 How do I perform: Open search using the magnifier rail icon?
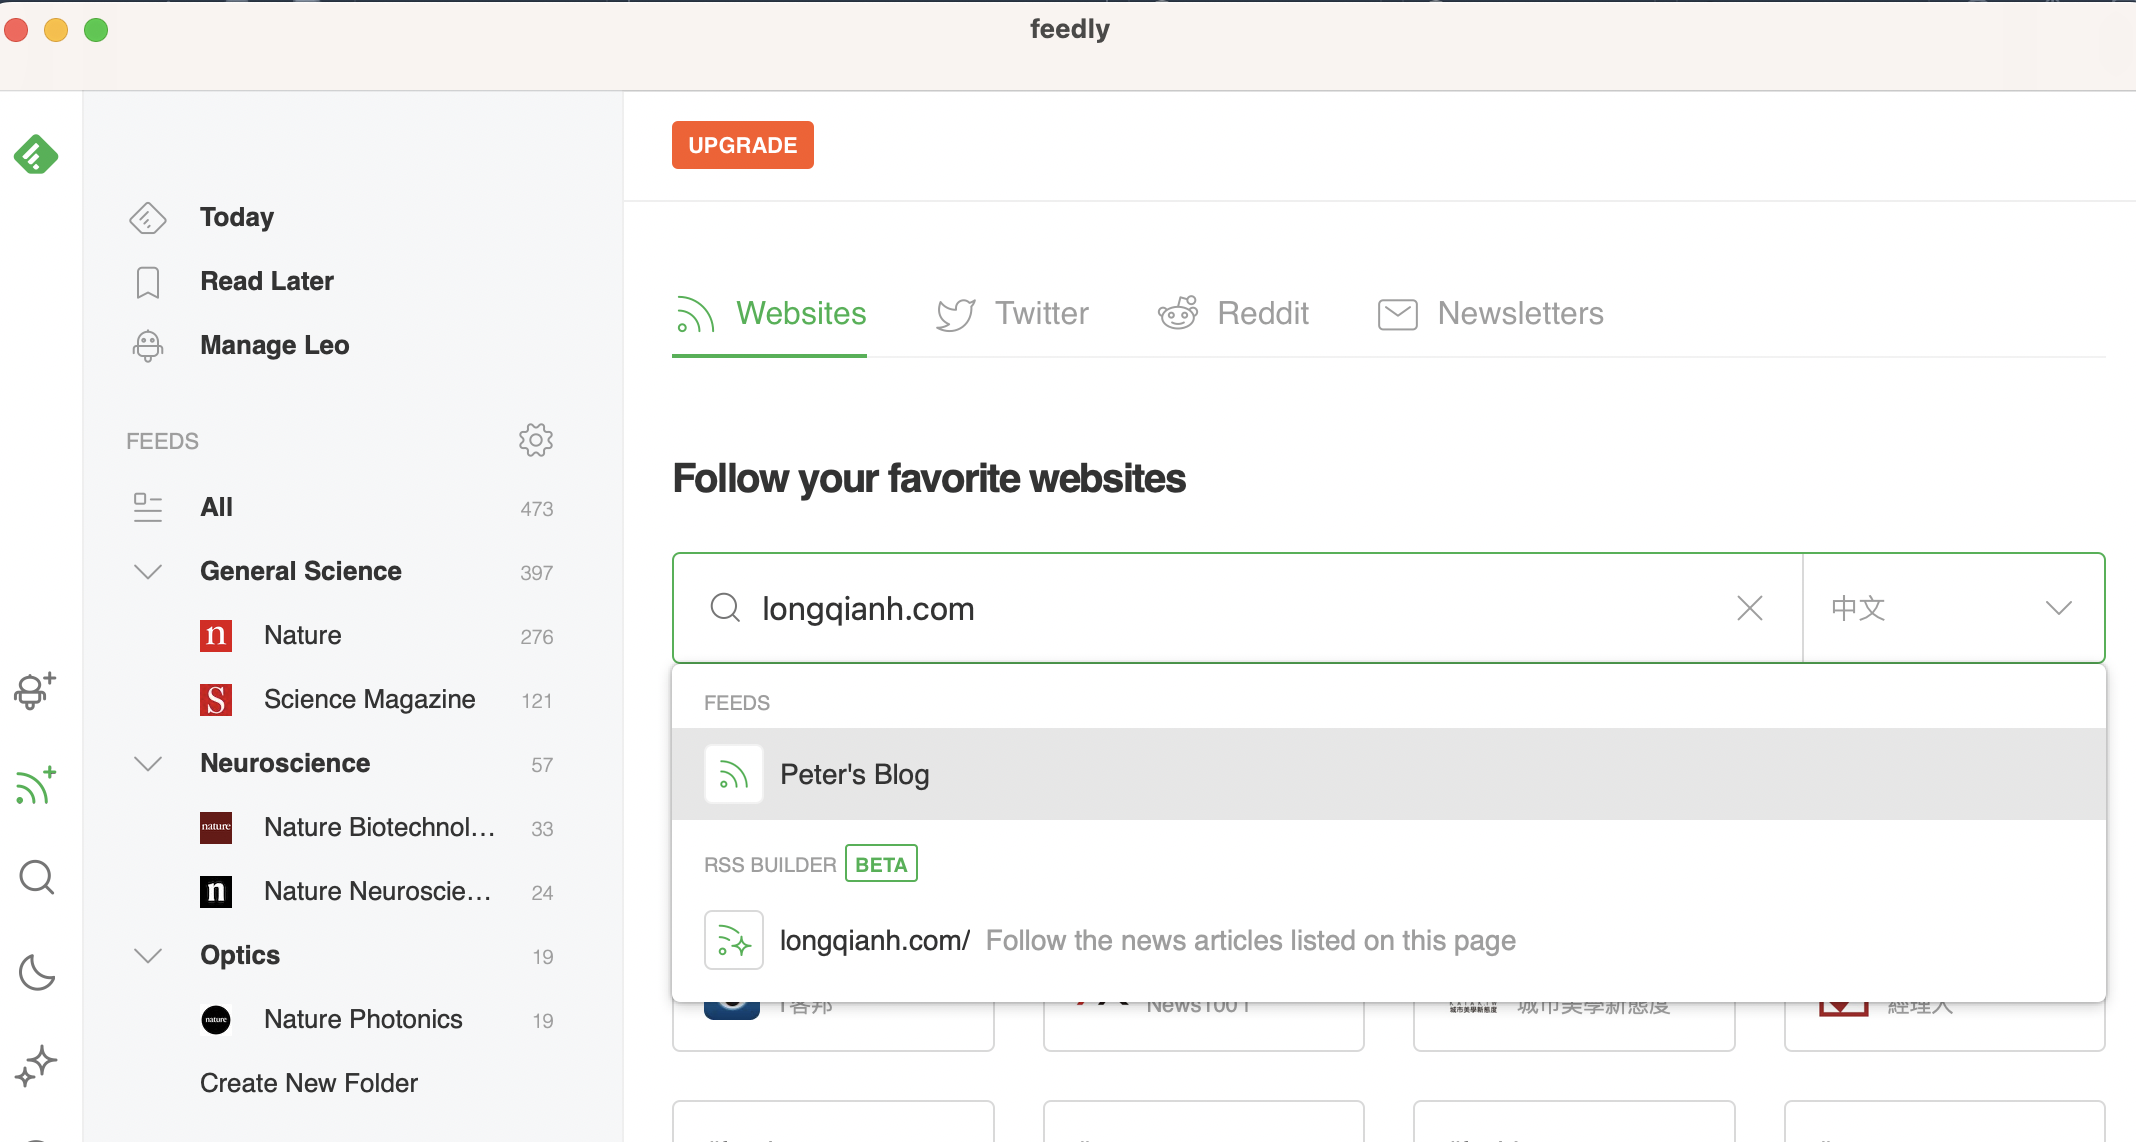click(x=37, y=878)
